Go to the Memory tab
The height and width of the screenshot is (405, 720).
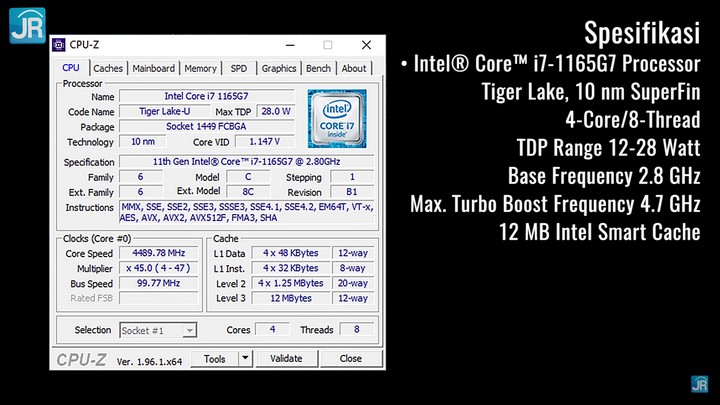pyautogui.click(x=200, y=68)
